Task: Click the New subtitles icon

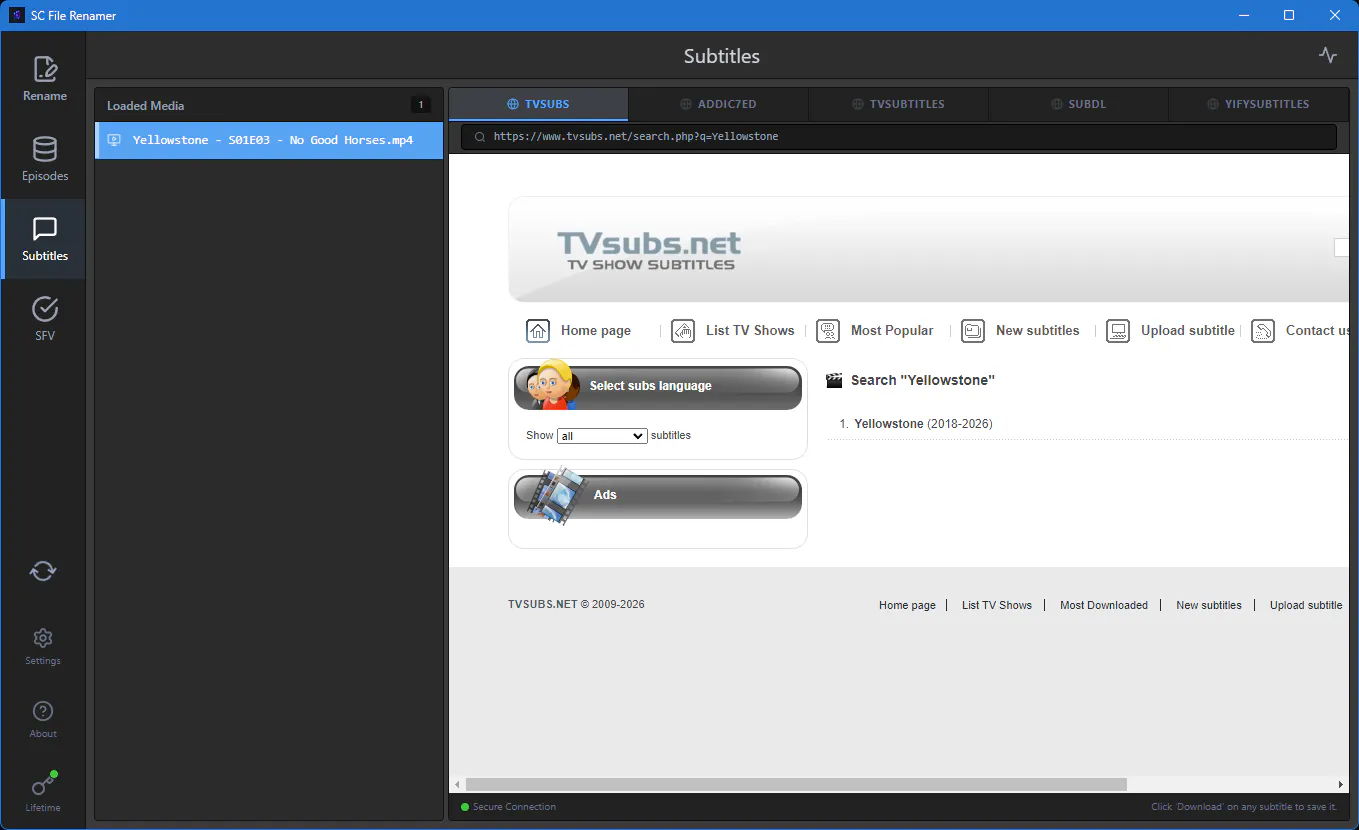Action: [973, 331]
